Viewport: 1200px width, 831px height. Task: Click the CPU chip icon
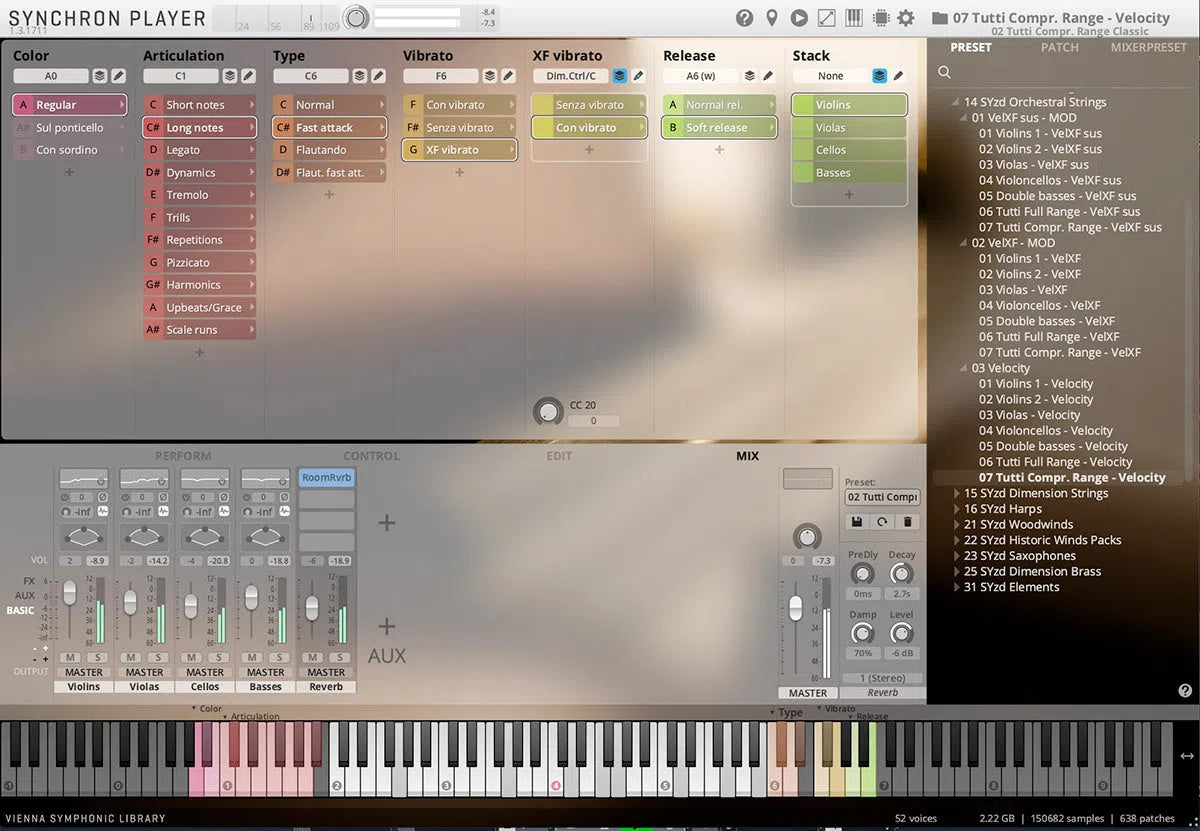point(881,18)
